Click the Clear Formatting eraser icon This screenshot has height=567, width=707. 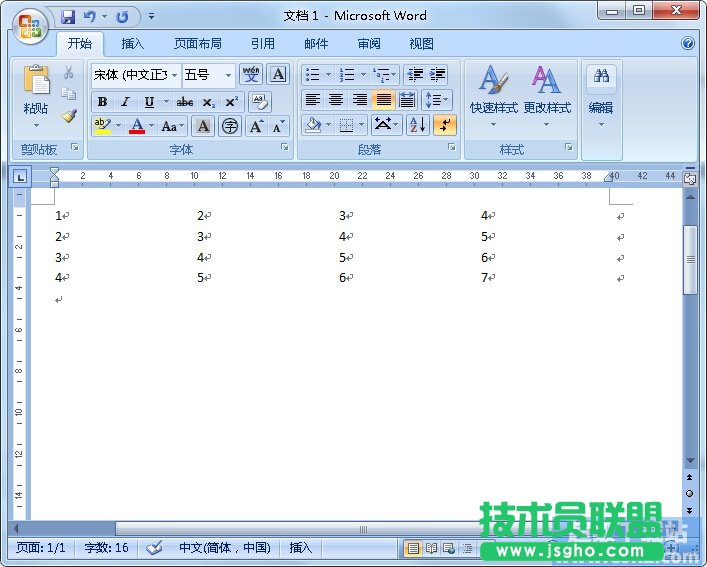(x=259, y=101)
